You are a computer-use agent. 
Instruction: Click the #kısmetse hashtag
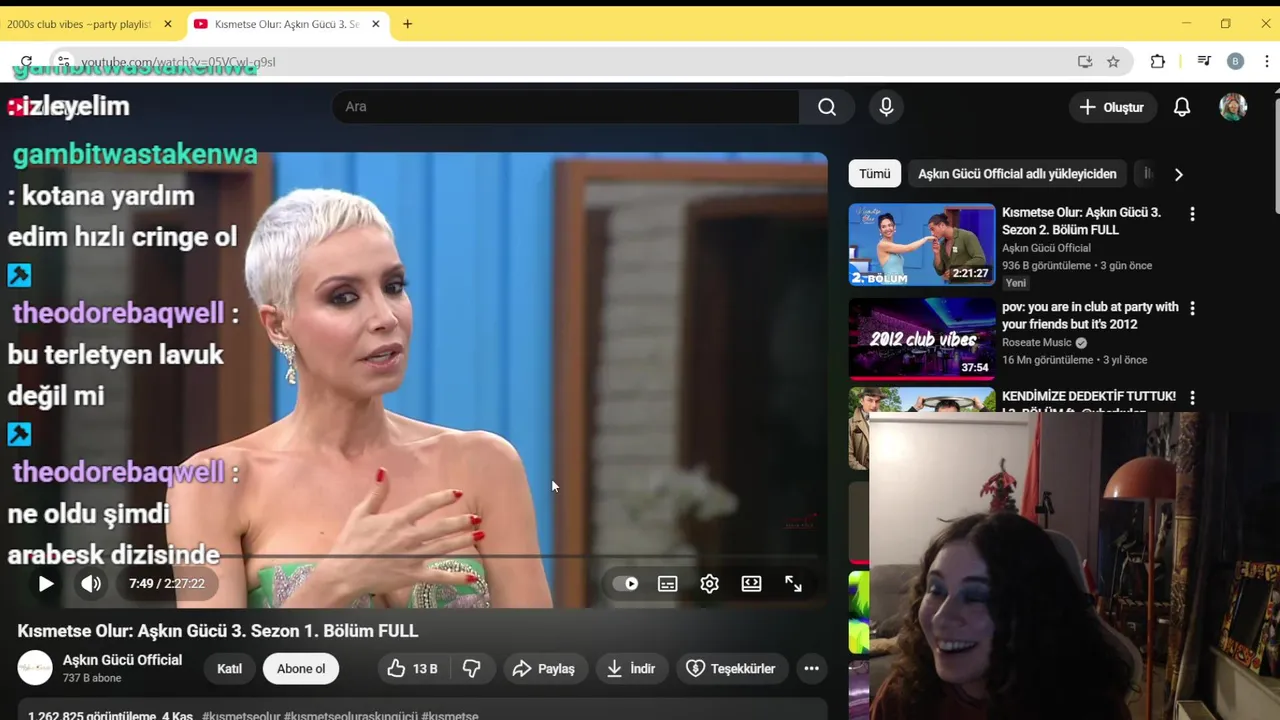[x=450, y=716]
